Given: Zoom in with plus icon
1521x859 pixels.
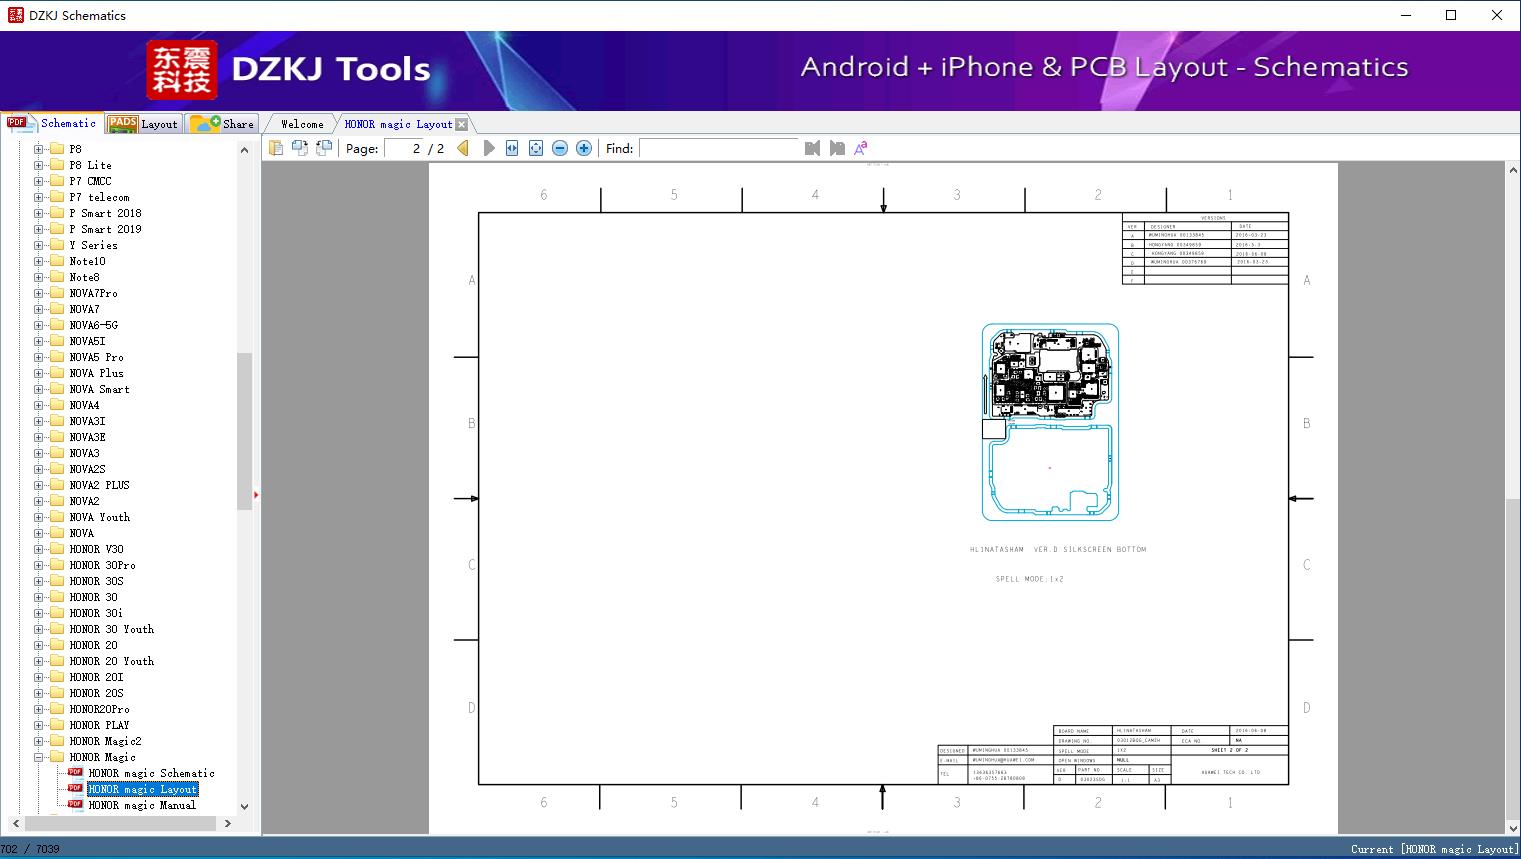Looking at the screenshot, I should coord(584,148).
